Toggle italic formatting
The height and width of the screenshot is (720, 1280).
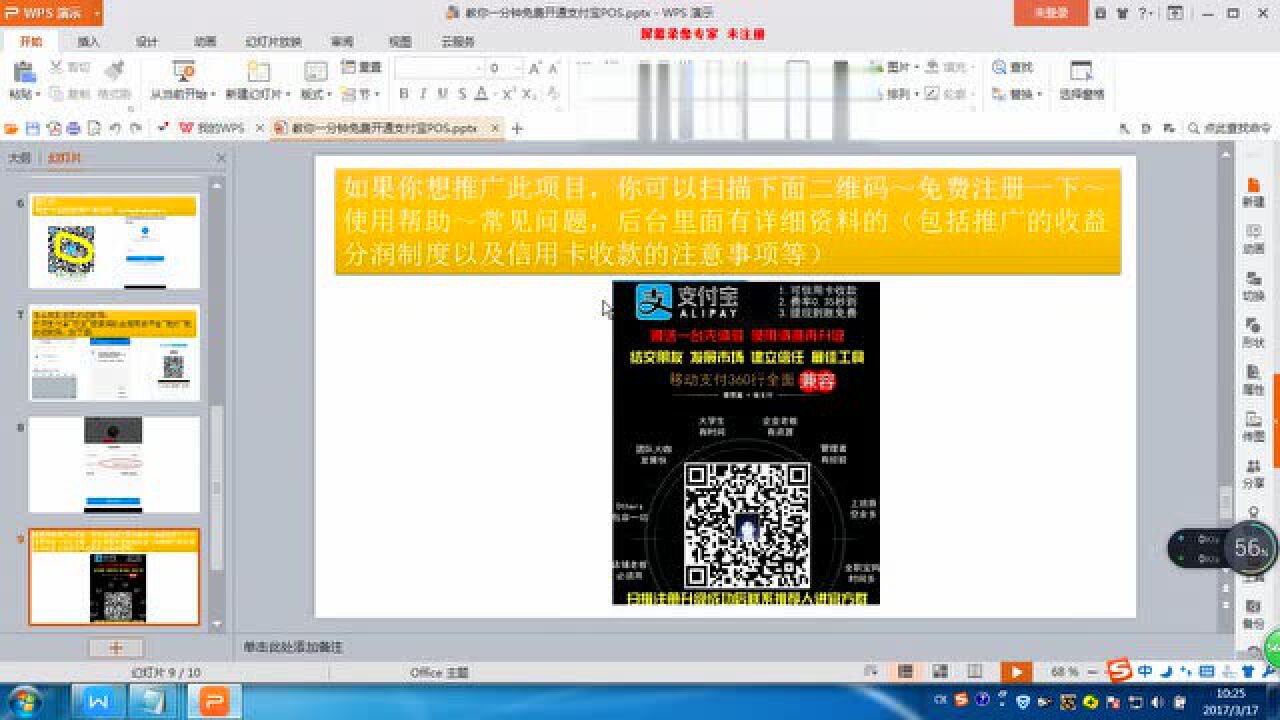point(423,94)
